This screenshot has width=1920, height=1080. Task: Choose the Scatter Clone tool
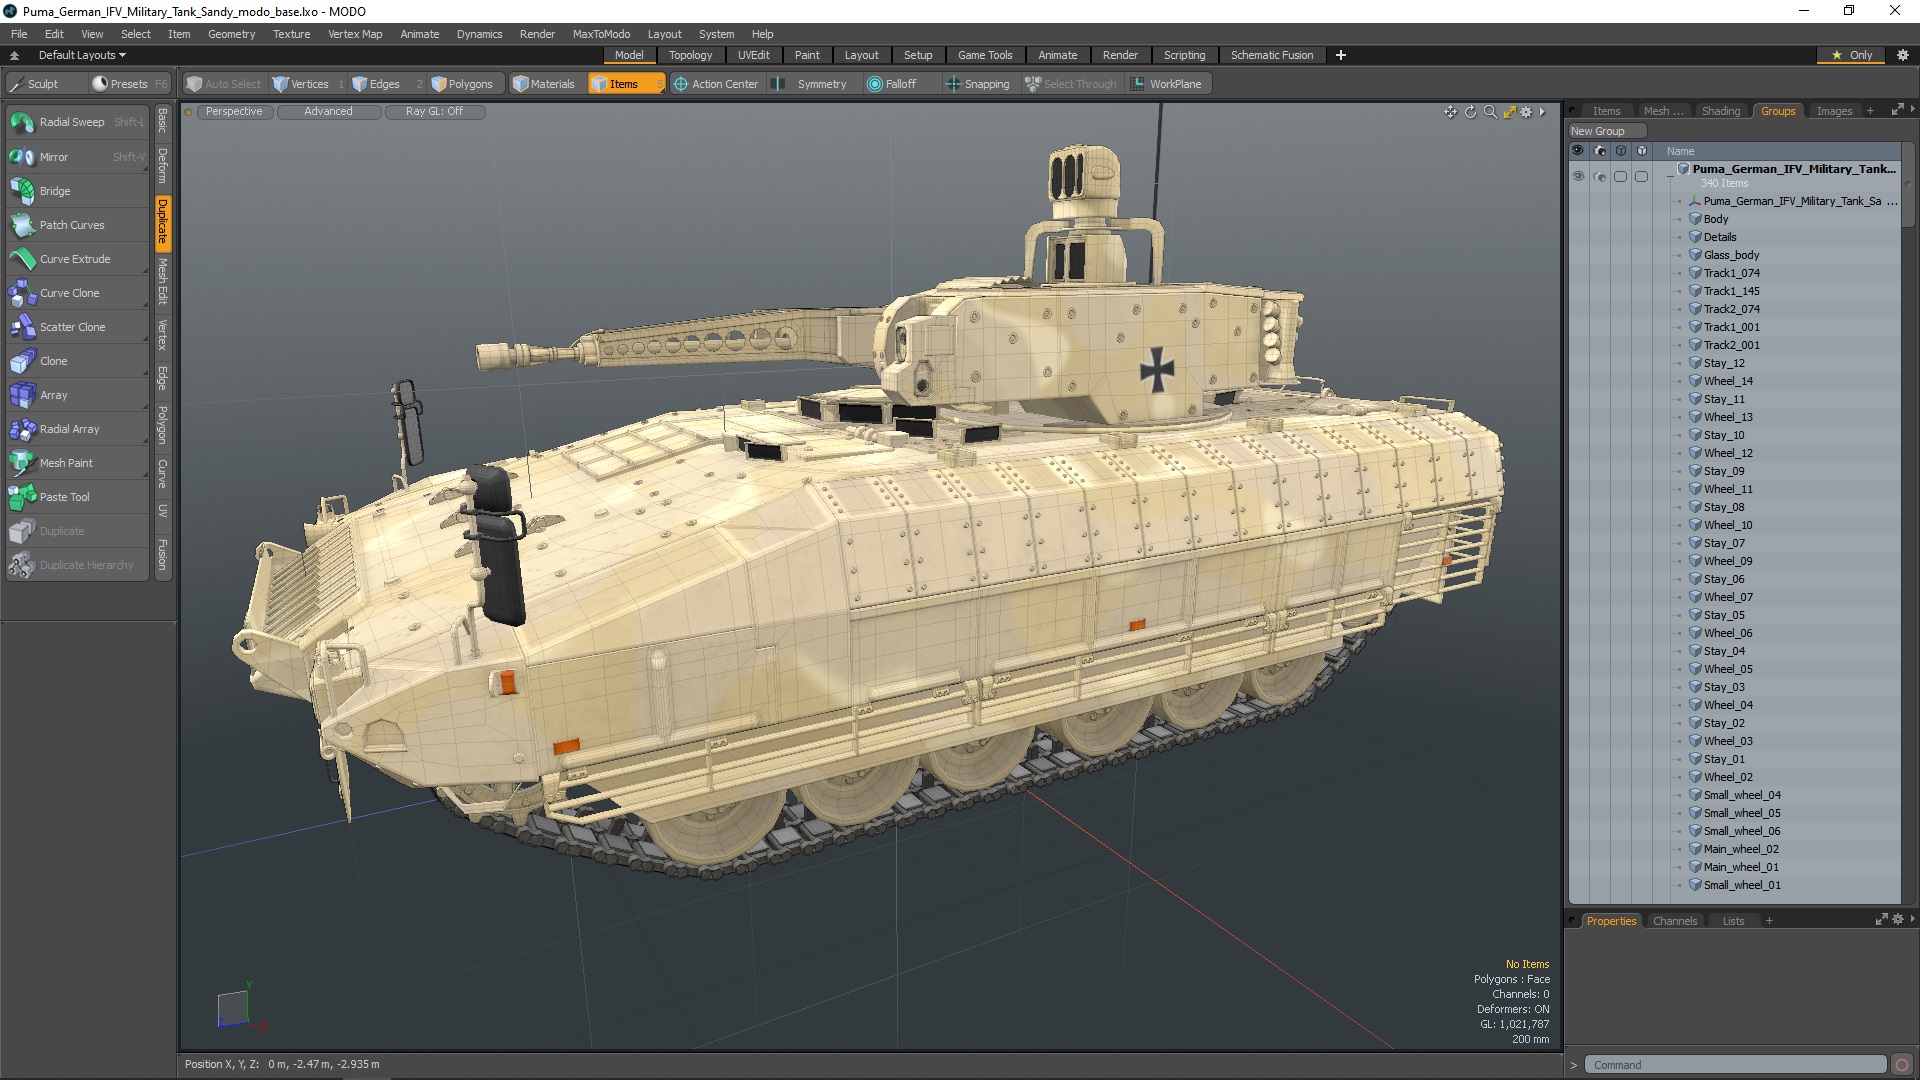coord(77,327)
